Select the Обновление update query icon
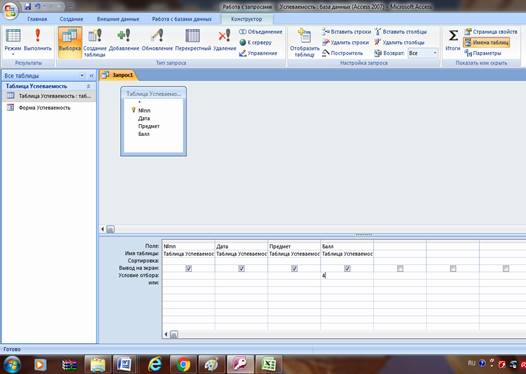 click(x=157, y=35)
